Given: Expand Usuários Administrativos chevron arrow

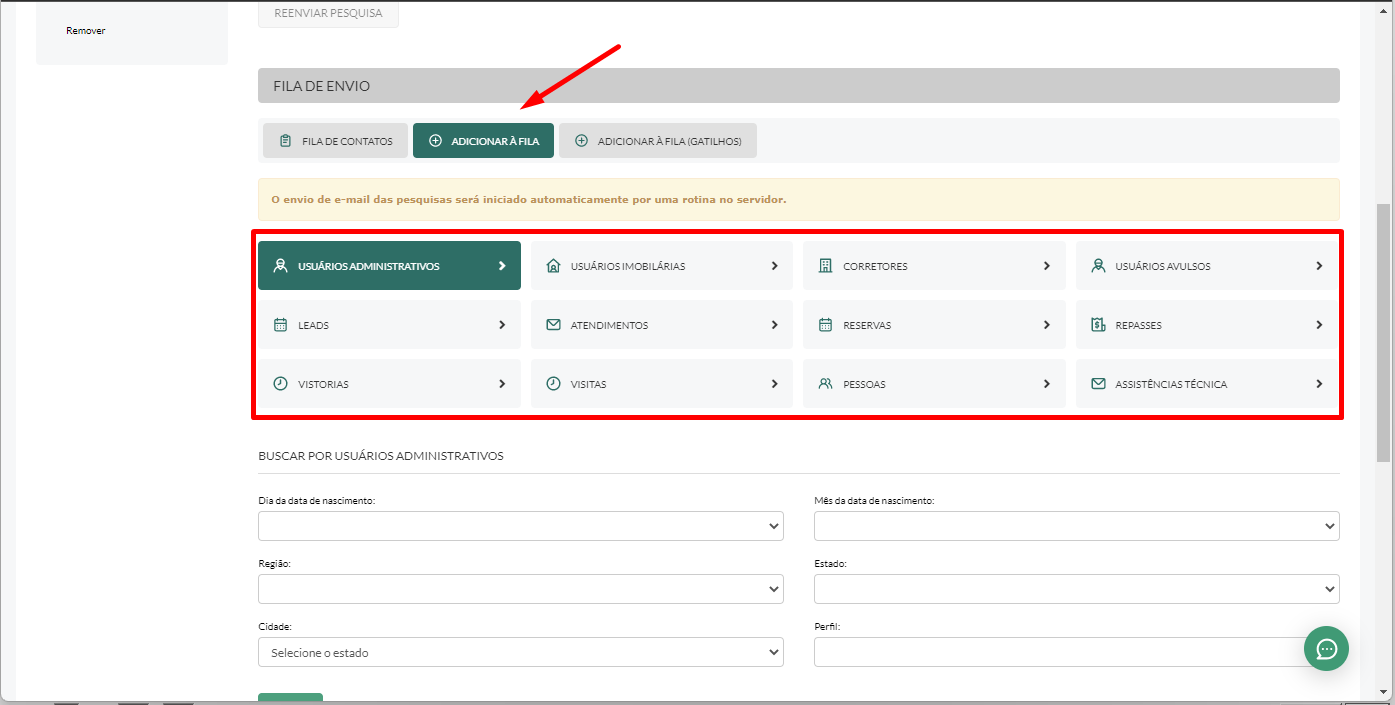Looking at the screenshot, I should [x=502, y=266].
